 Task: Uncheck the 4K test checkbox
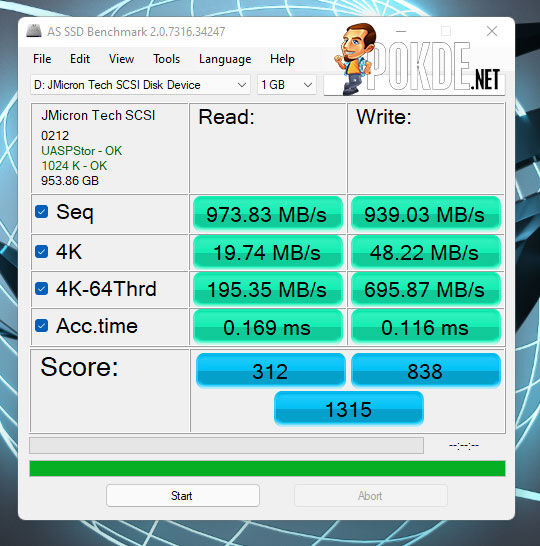(42, 251)
